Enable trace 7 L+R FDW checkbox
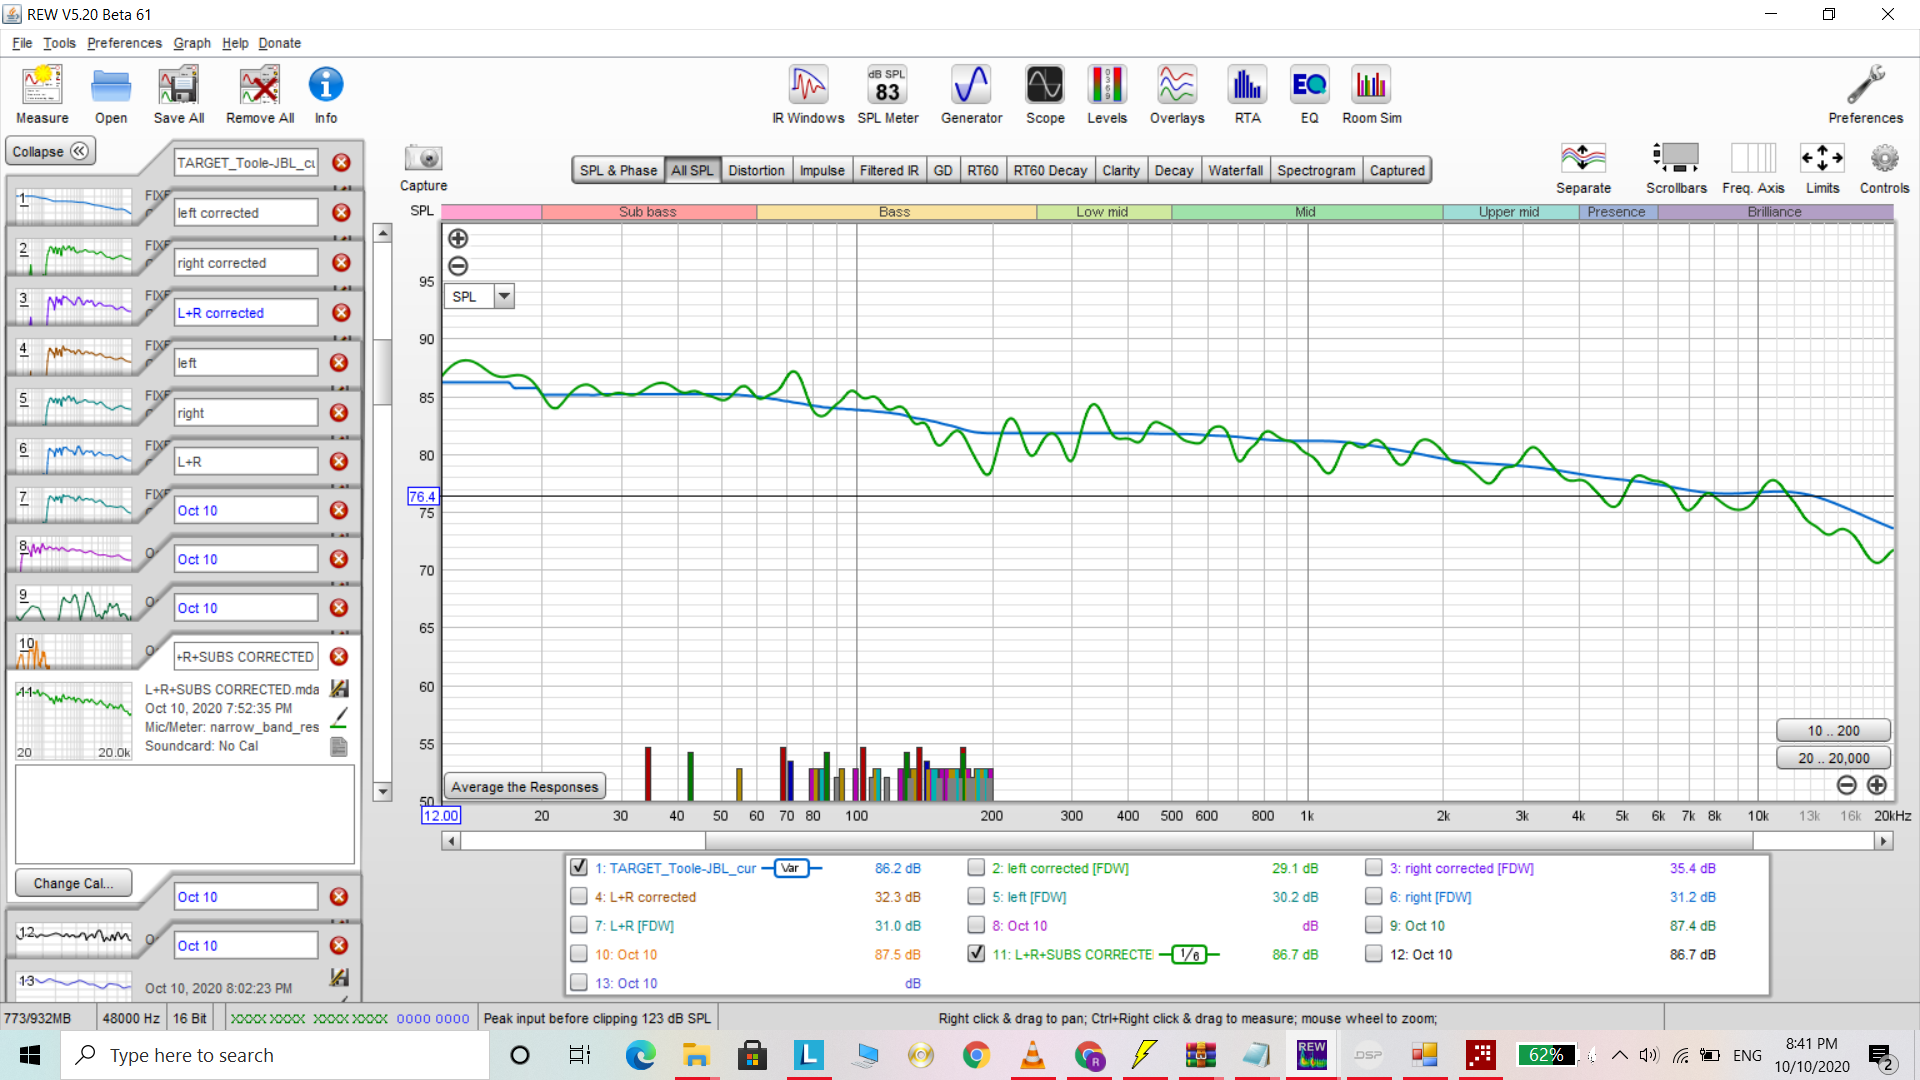The width and height of the screenshot is (1920, 1080). pos(578,925)
